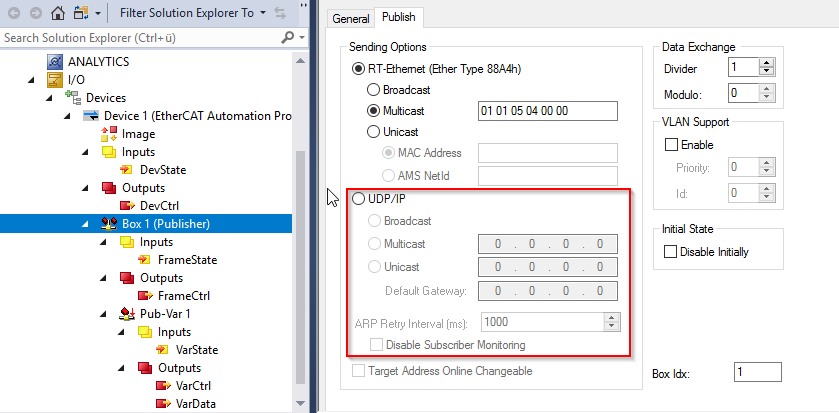Select RT-Ethernet Multicast option

click(x=373, y=111)
